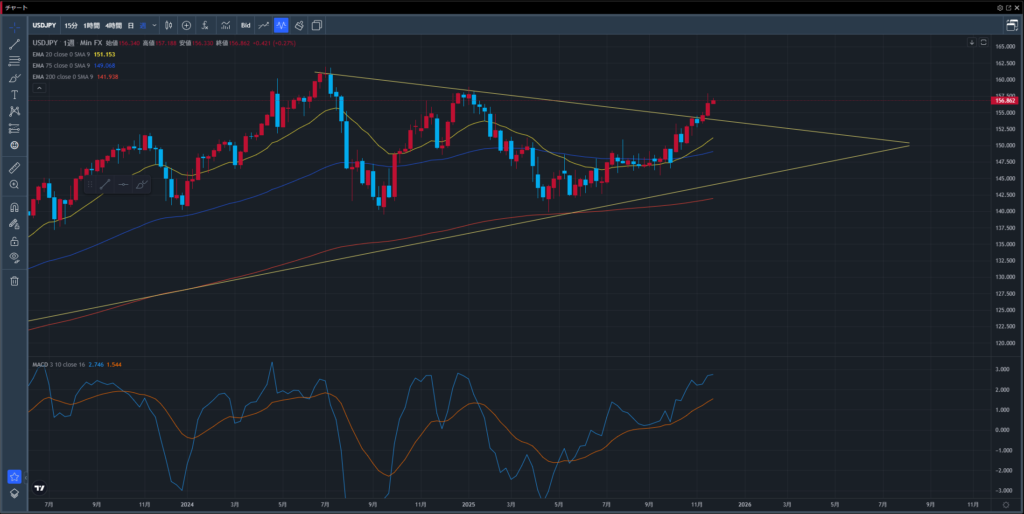Switch to the 4時間 timeframe
1024x514 pixels.
(x=113, y=25)
